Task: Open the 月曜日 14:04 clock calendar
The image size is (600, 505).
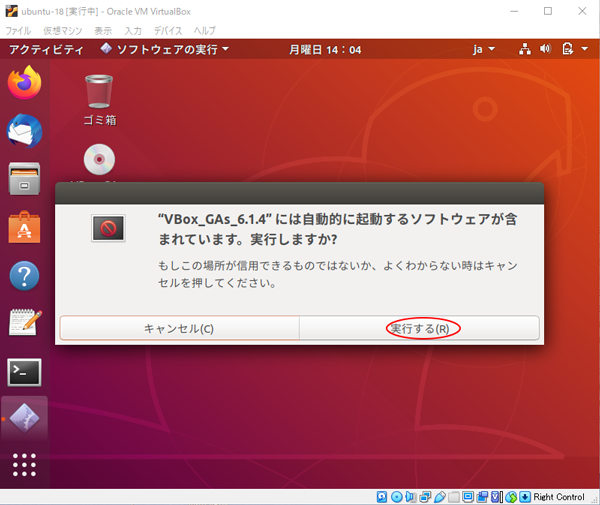Action: tap(325, 50)
